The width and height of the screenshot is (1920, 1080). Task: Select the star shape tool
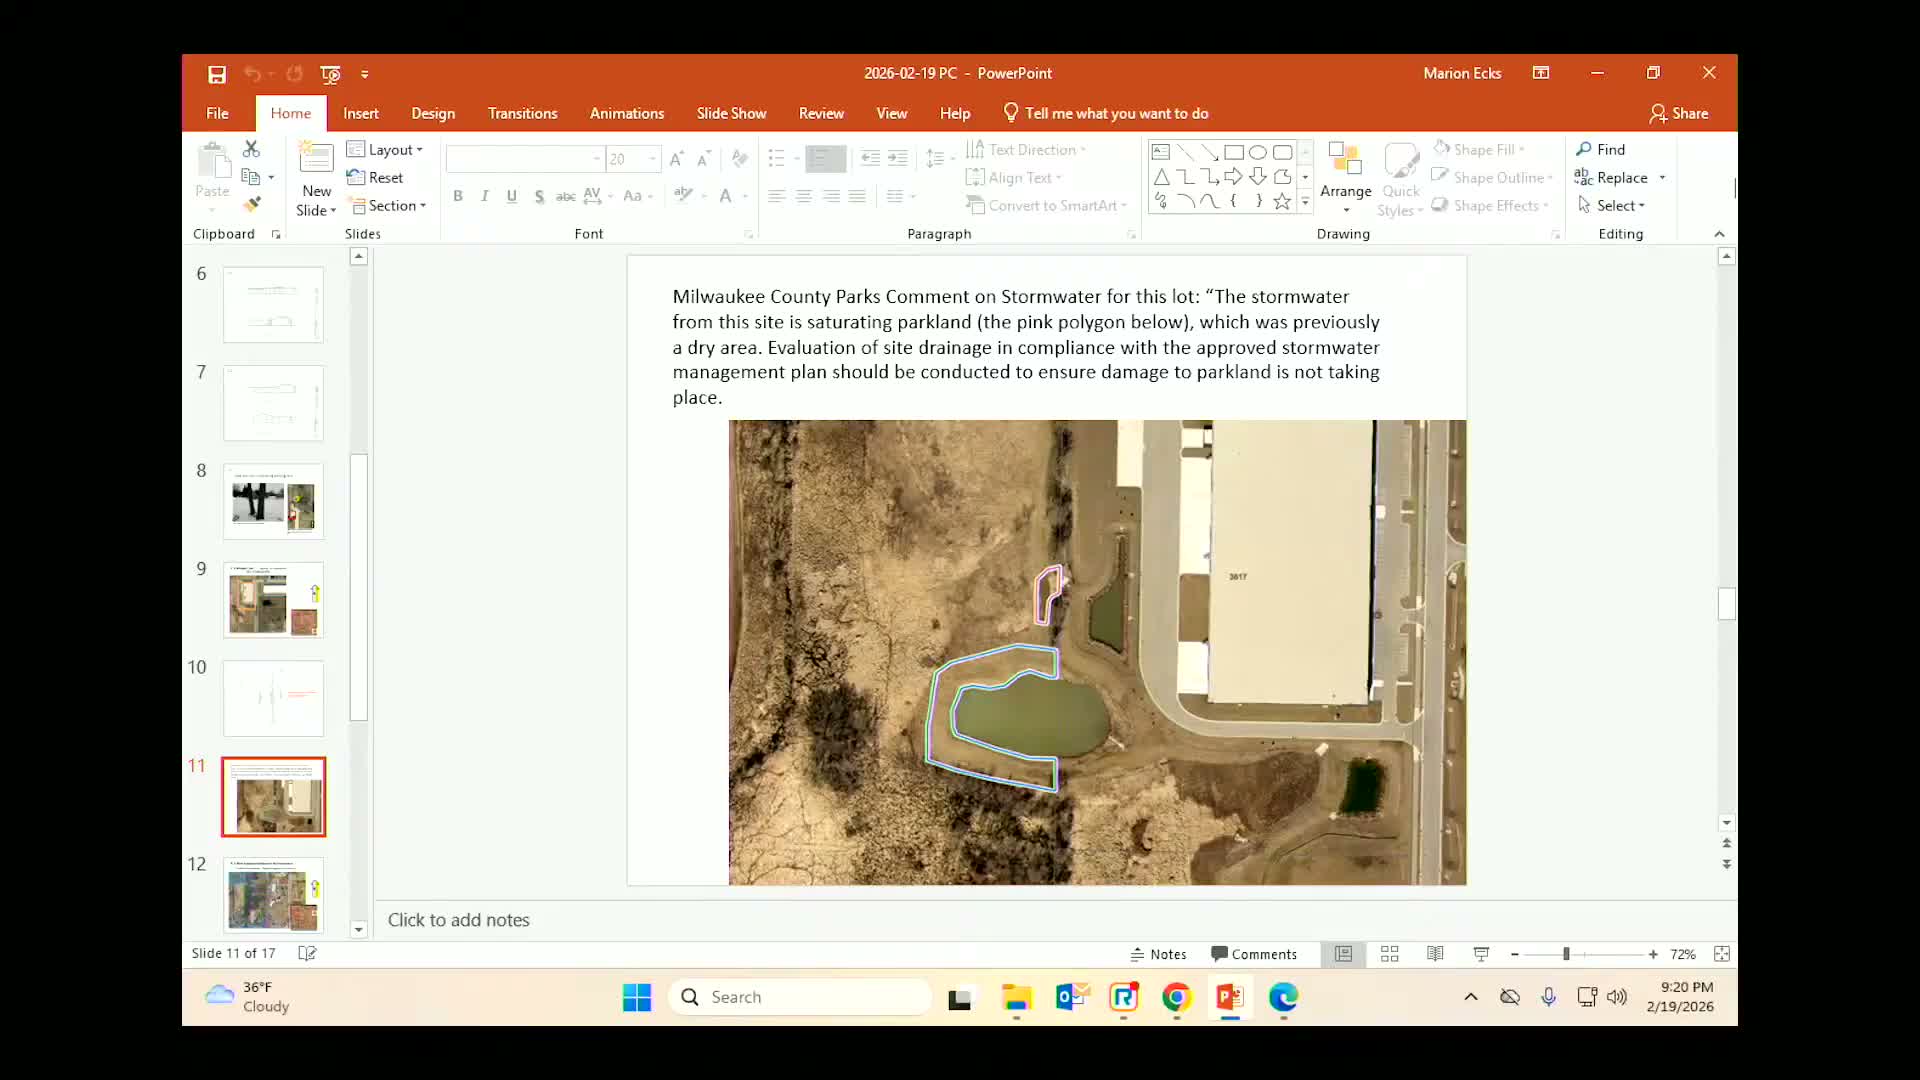pos(1282,200)
